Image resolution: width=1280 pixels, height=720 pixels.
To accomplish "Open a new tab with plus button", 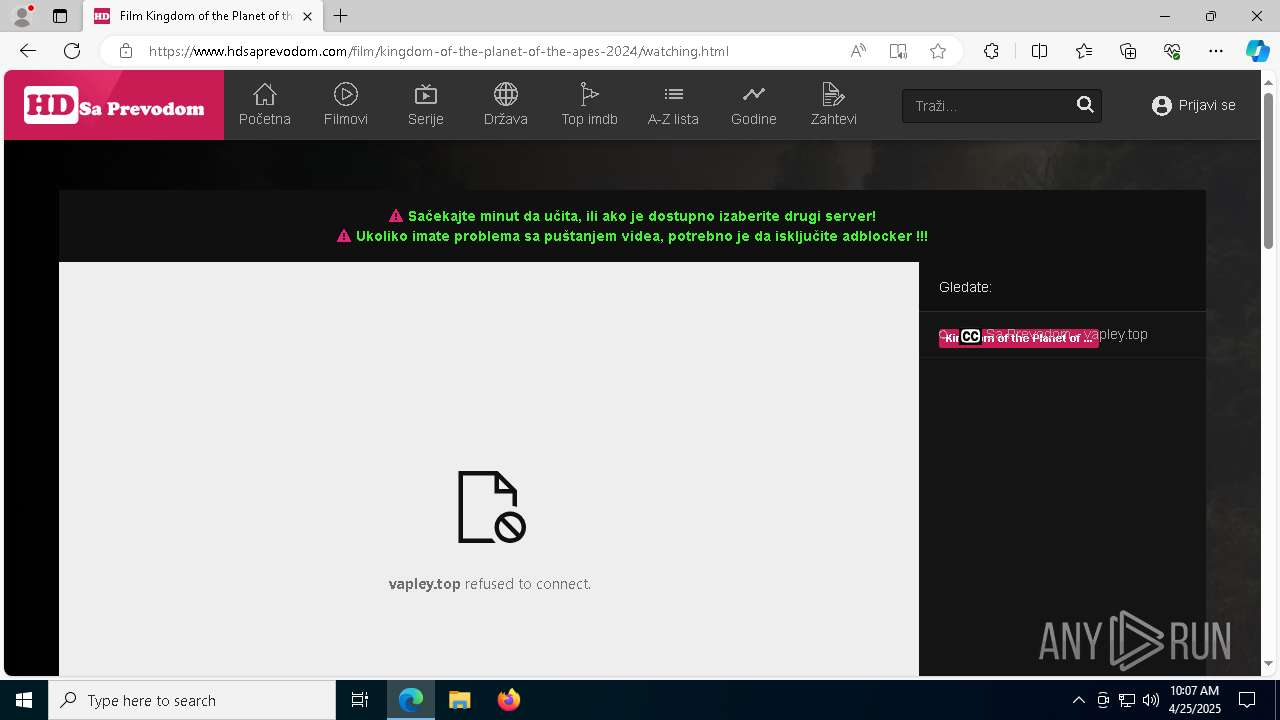I will 341,16.
